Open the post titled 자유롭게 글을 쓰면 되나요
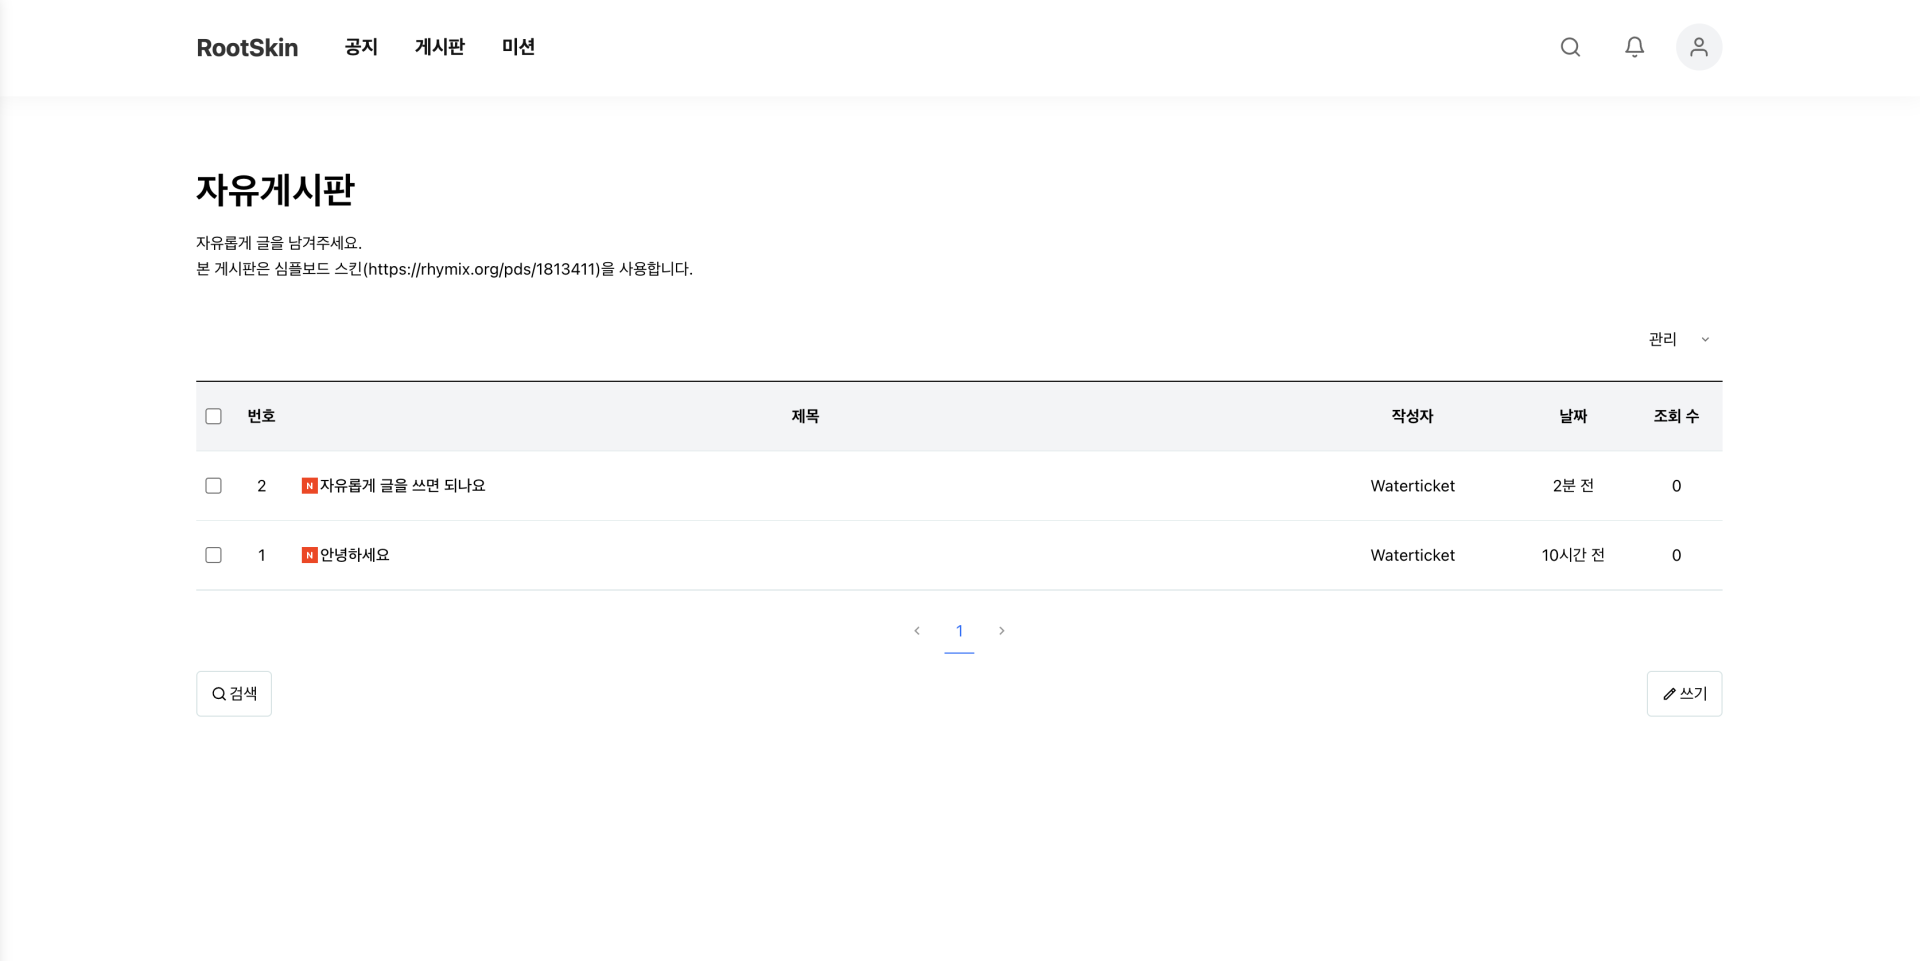This screenshot has width=1920, height=961. (402, 486)
